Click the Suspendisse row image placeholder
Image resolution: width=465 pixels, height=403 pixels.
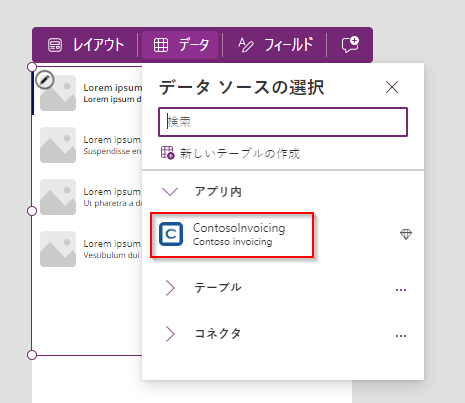pyautogui.click(x=58, y=145)
